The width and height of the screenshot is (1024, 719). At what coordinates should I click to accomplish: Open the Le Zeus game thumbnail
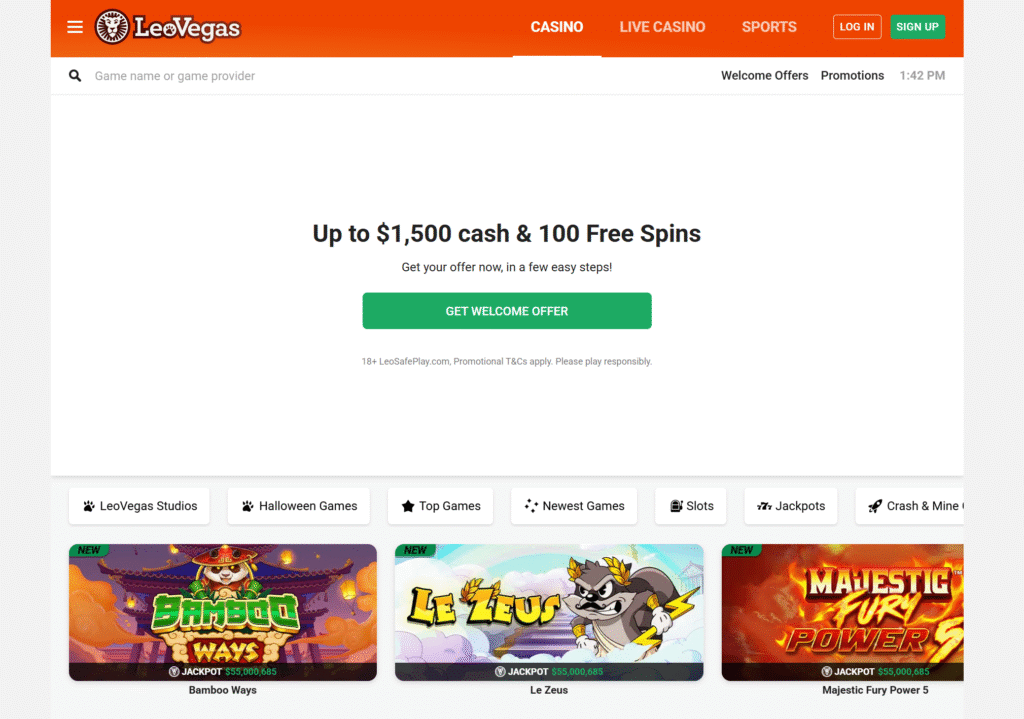click(549, 612)
